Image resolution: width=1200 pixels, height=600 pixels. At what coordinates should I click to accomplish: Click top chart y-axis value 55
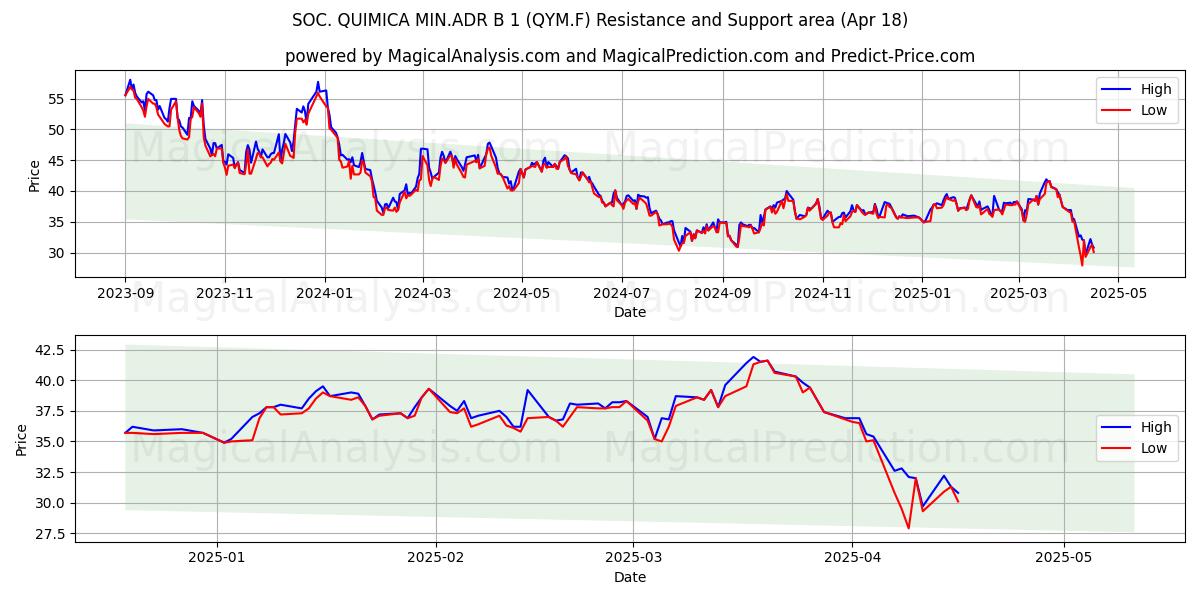click(x=59, y=99)
